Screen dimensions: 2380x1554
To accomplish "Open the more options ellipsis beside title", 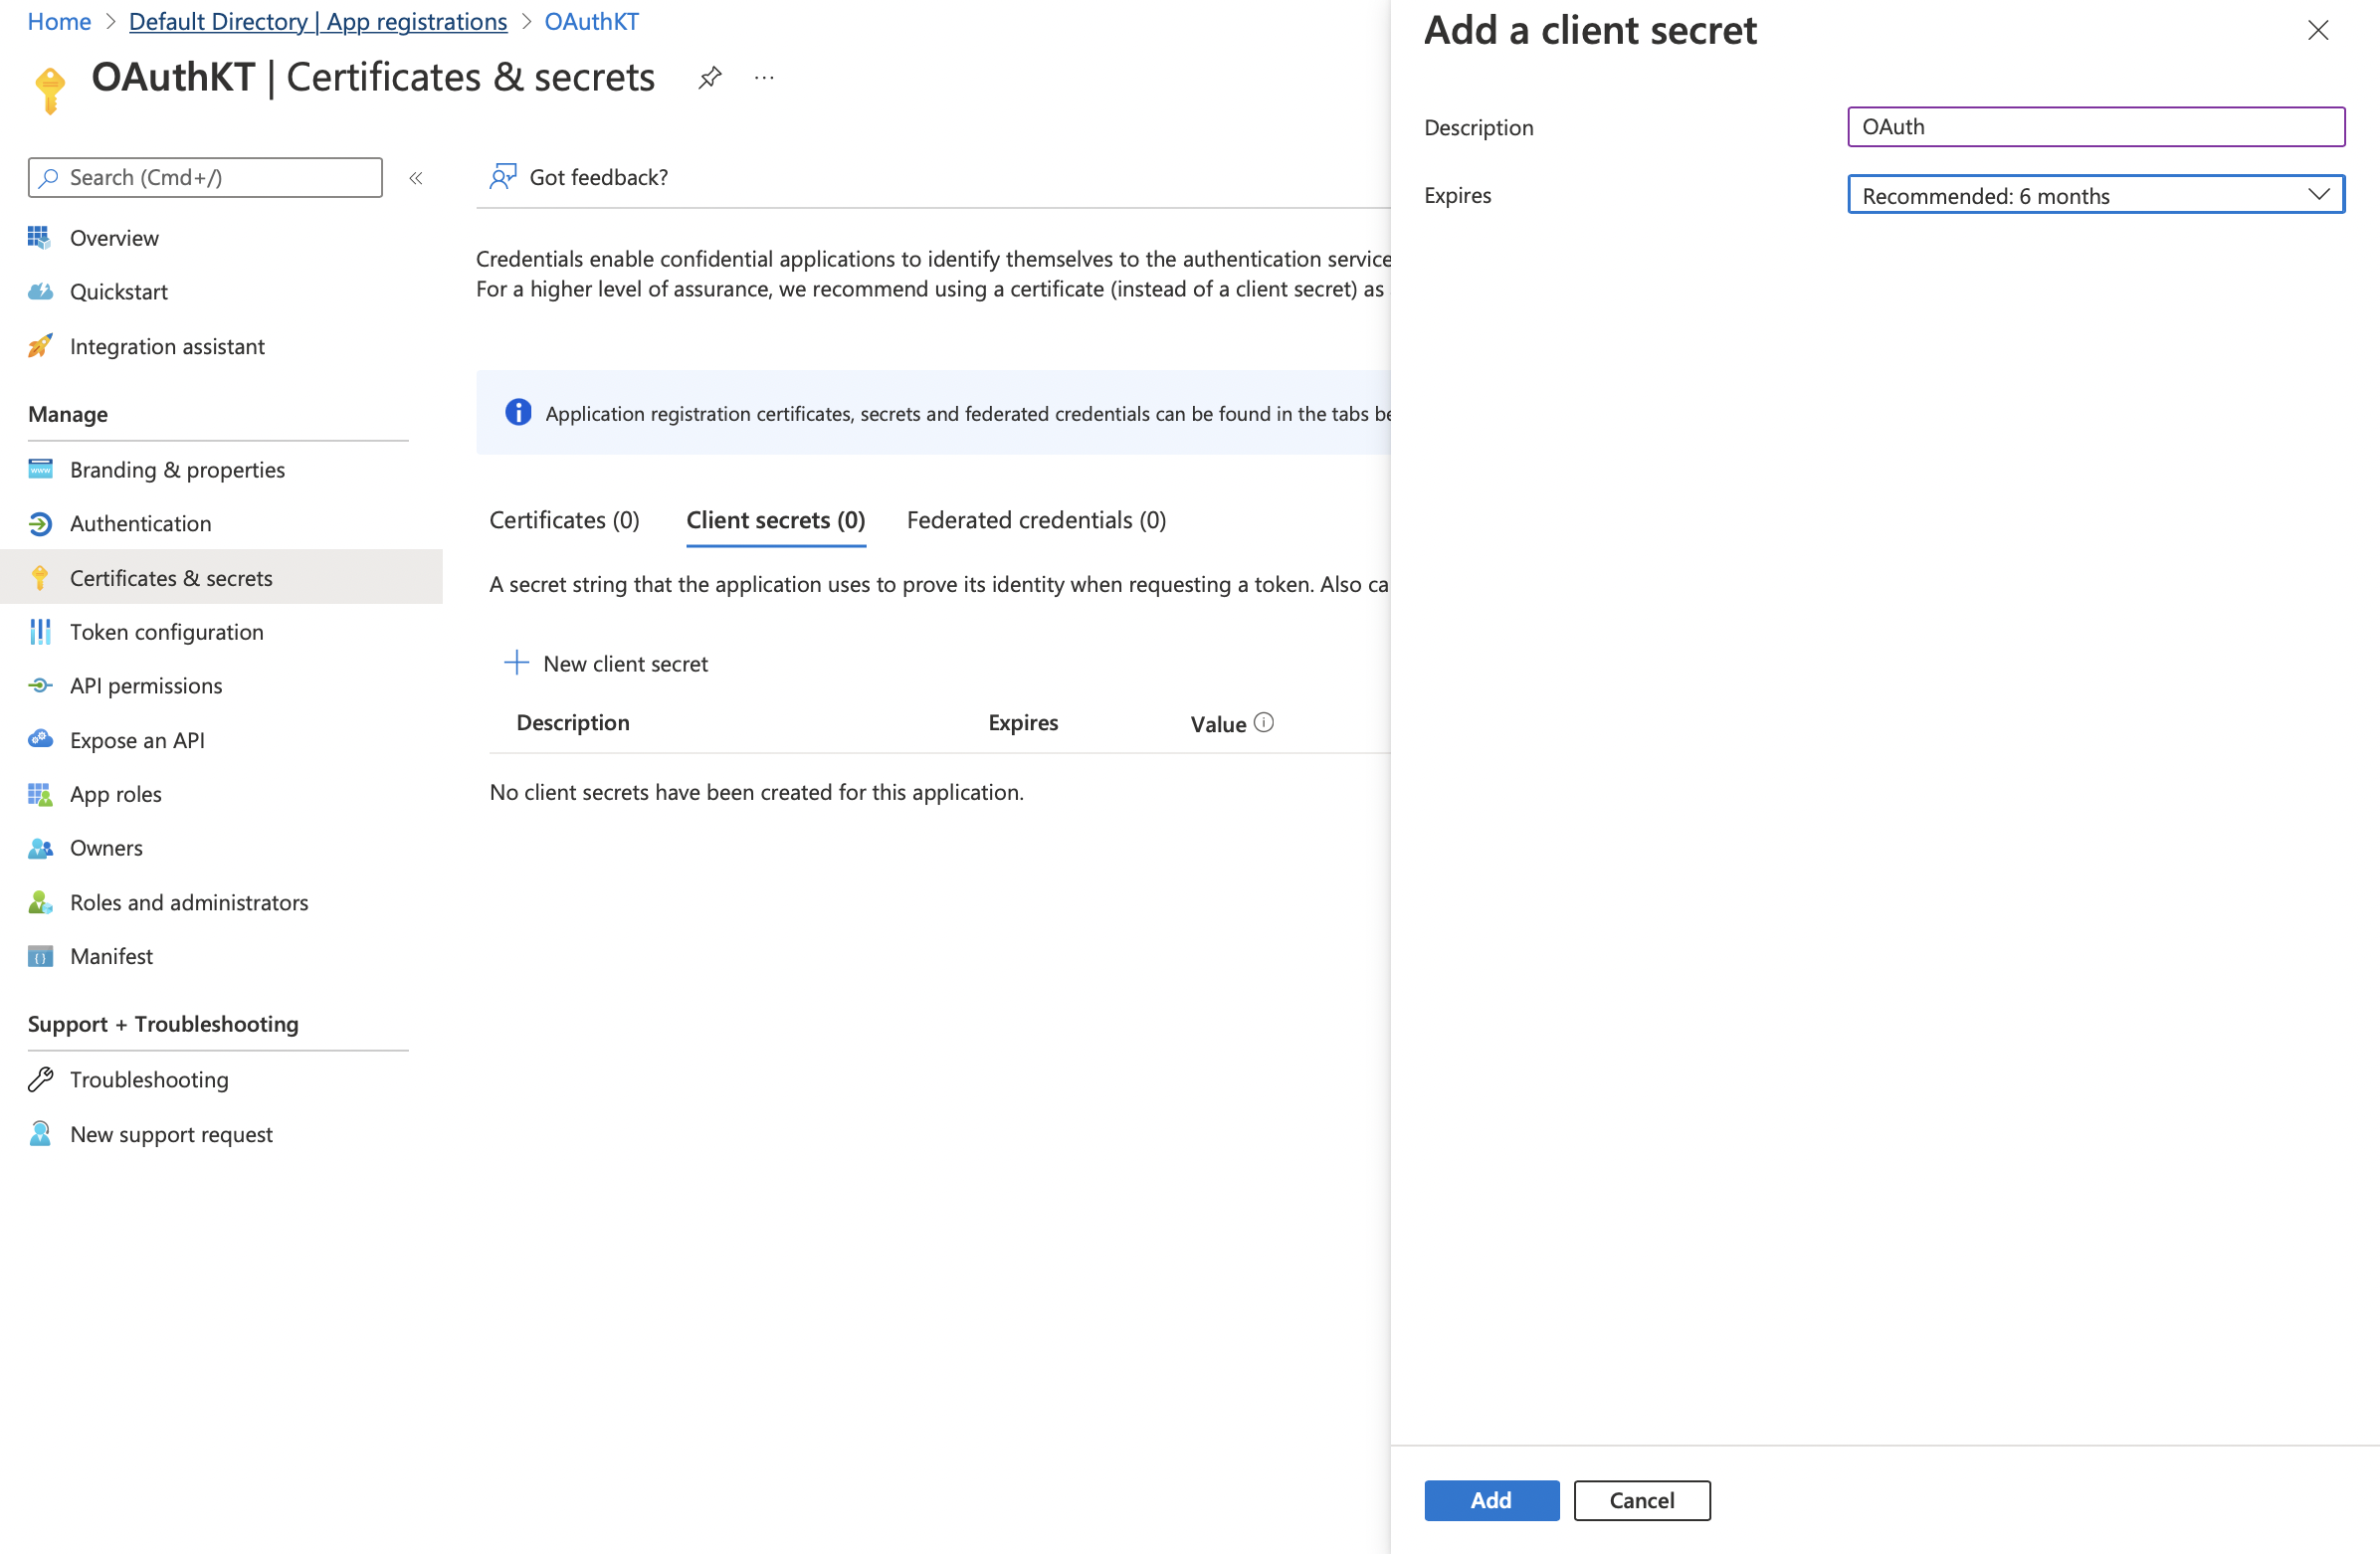I will click(x=764, y=78).
